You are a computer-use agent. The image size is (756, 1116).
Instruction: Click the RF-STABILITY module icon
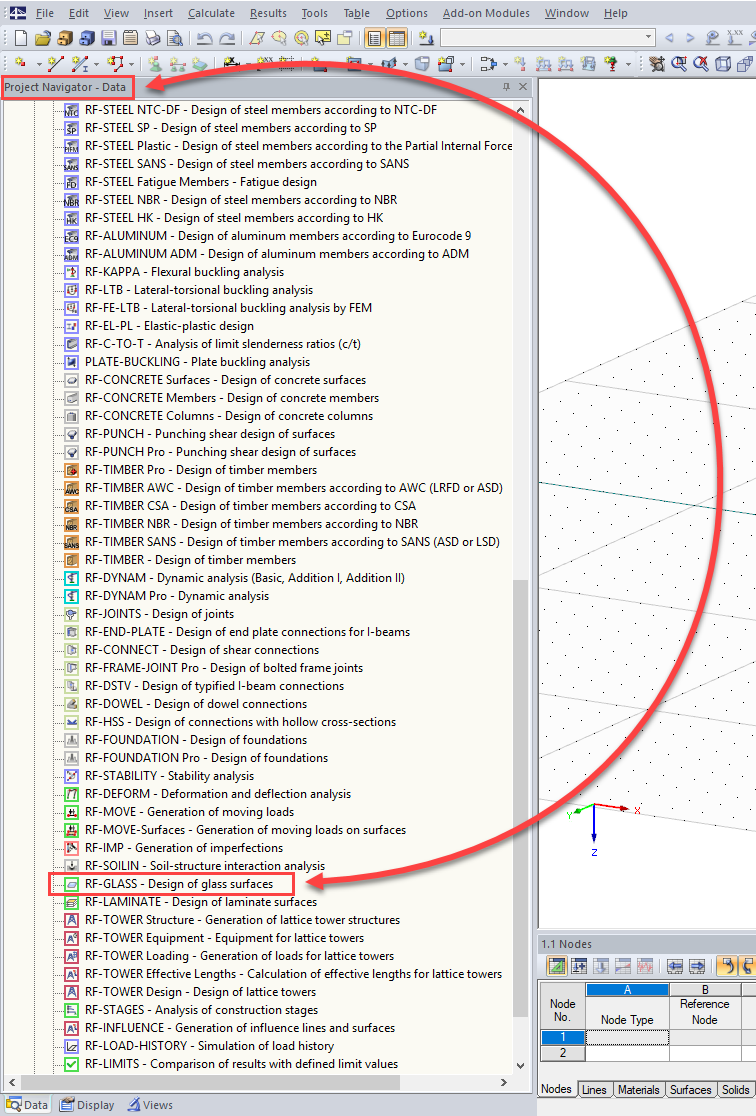(71, 776)
